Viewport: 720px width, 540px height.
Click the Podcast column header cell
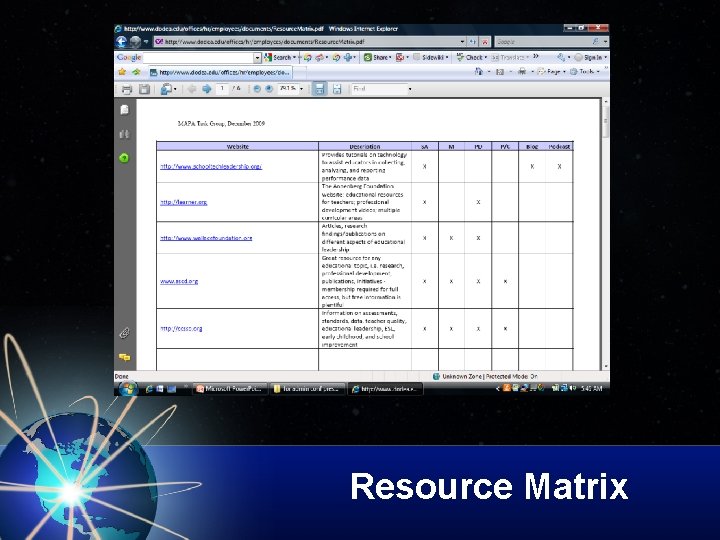559,146
